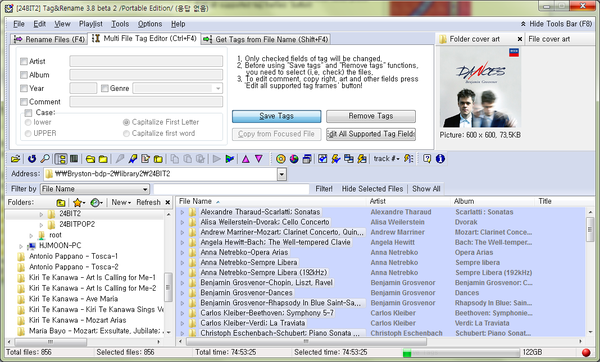The height and width of the screenshot is (362, 600).
Task: Click the stacked windows toolbar icon
Action: 307,159
